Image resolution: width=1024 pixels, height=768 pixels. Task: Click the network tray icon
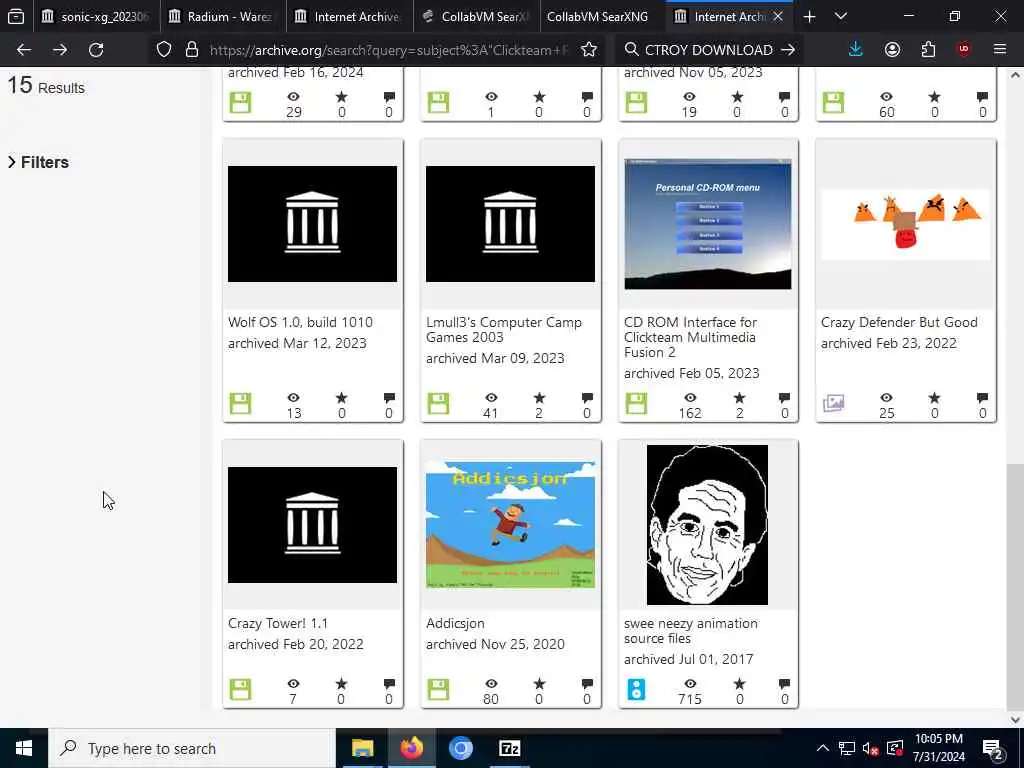tap(846, 748)
